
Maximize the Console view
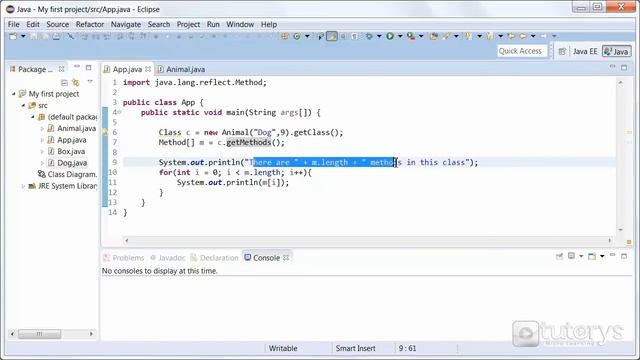tap(624, 256)
